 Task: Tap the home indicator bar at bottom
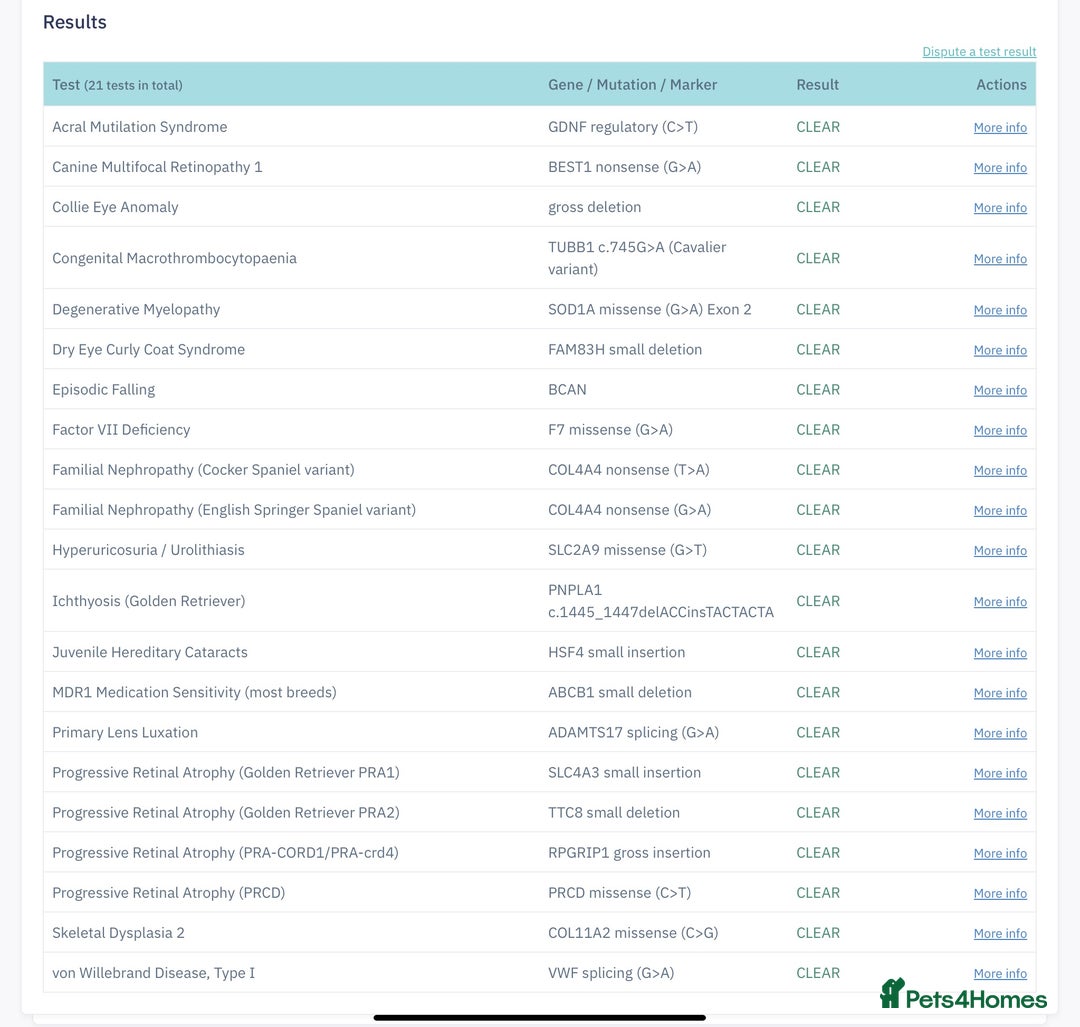(x=540, y=1018)
